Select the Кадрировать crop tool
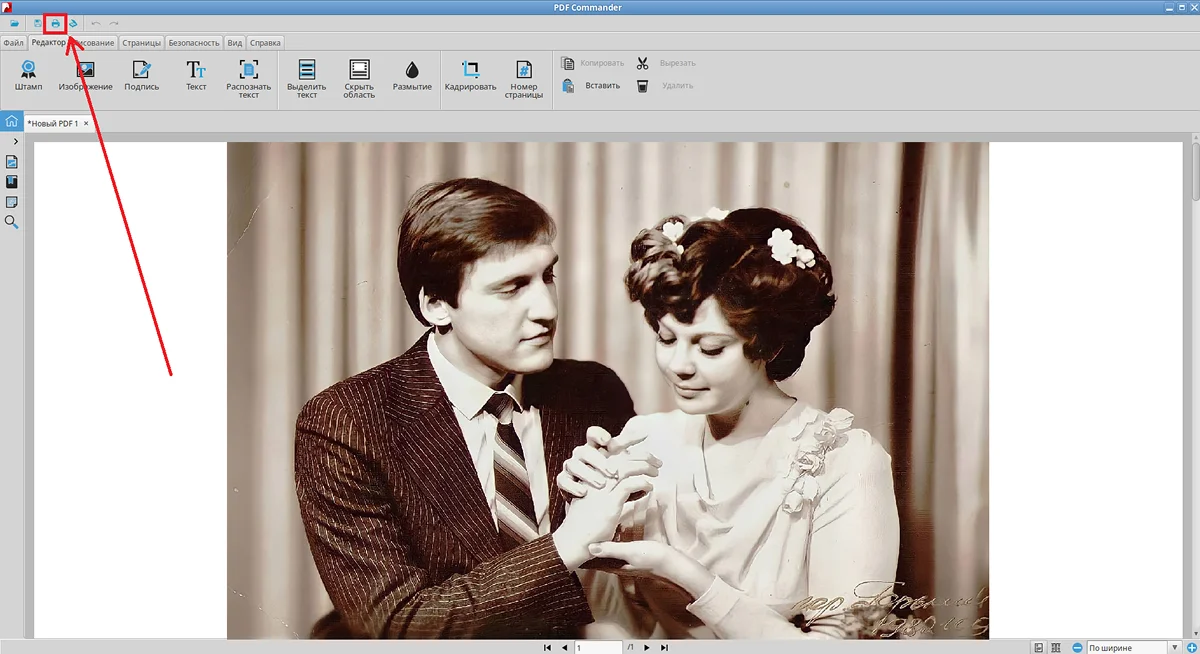The width and height of the screenshot is (1200, 654). pyautogui.click(x=470, y=76)
